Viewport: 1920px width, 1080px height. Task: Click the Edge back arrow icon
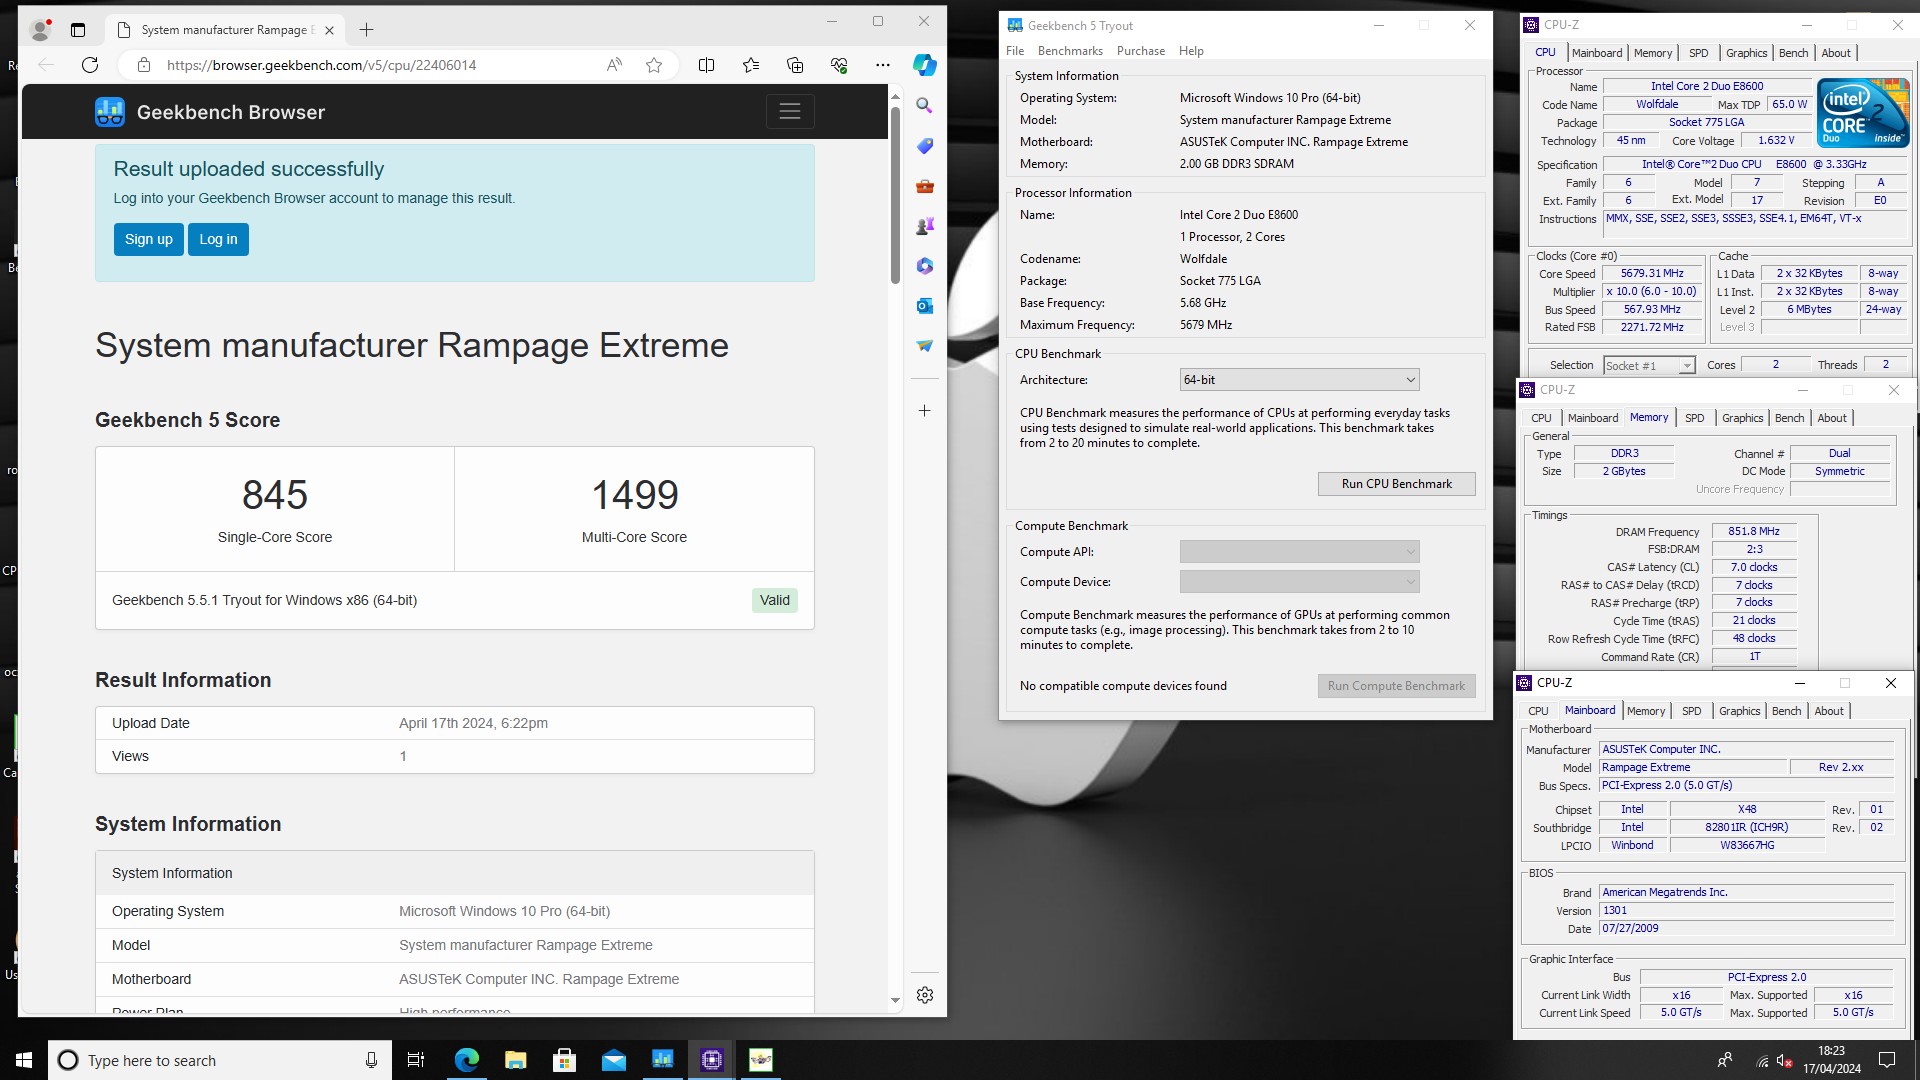click(46, 65)
